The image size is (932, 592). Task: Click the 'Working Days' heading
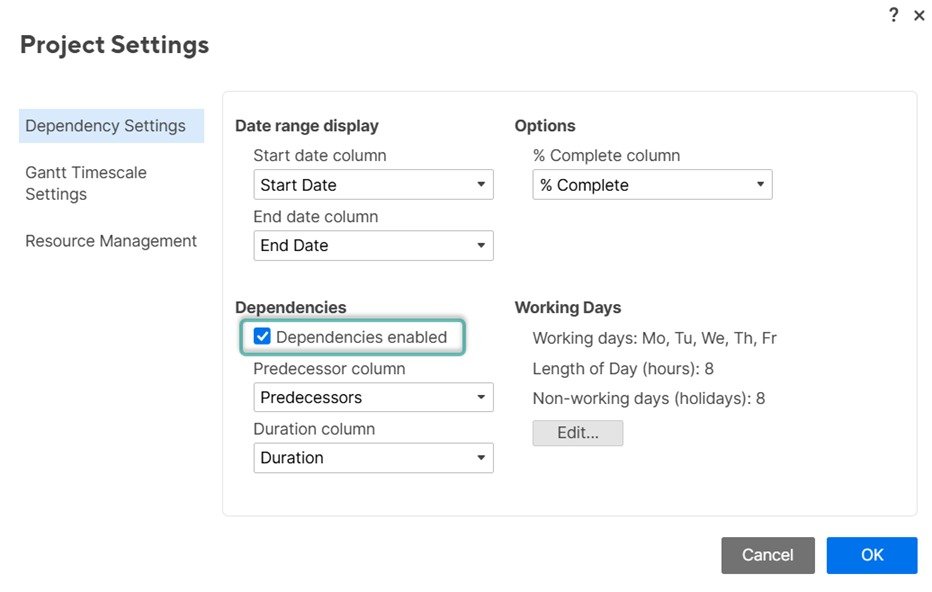tap(568, 307)
